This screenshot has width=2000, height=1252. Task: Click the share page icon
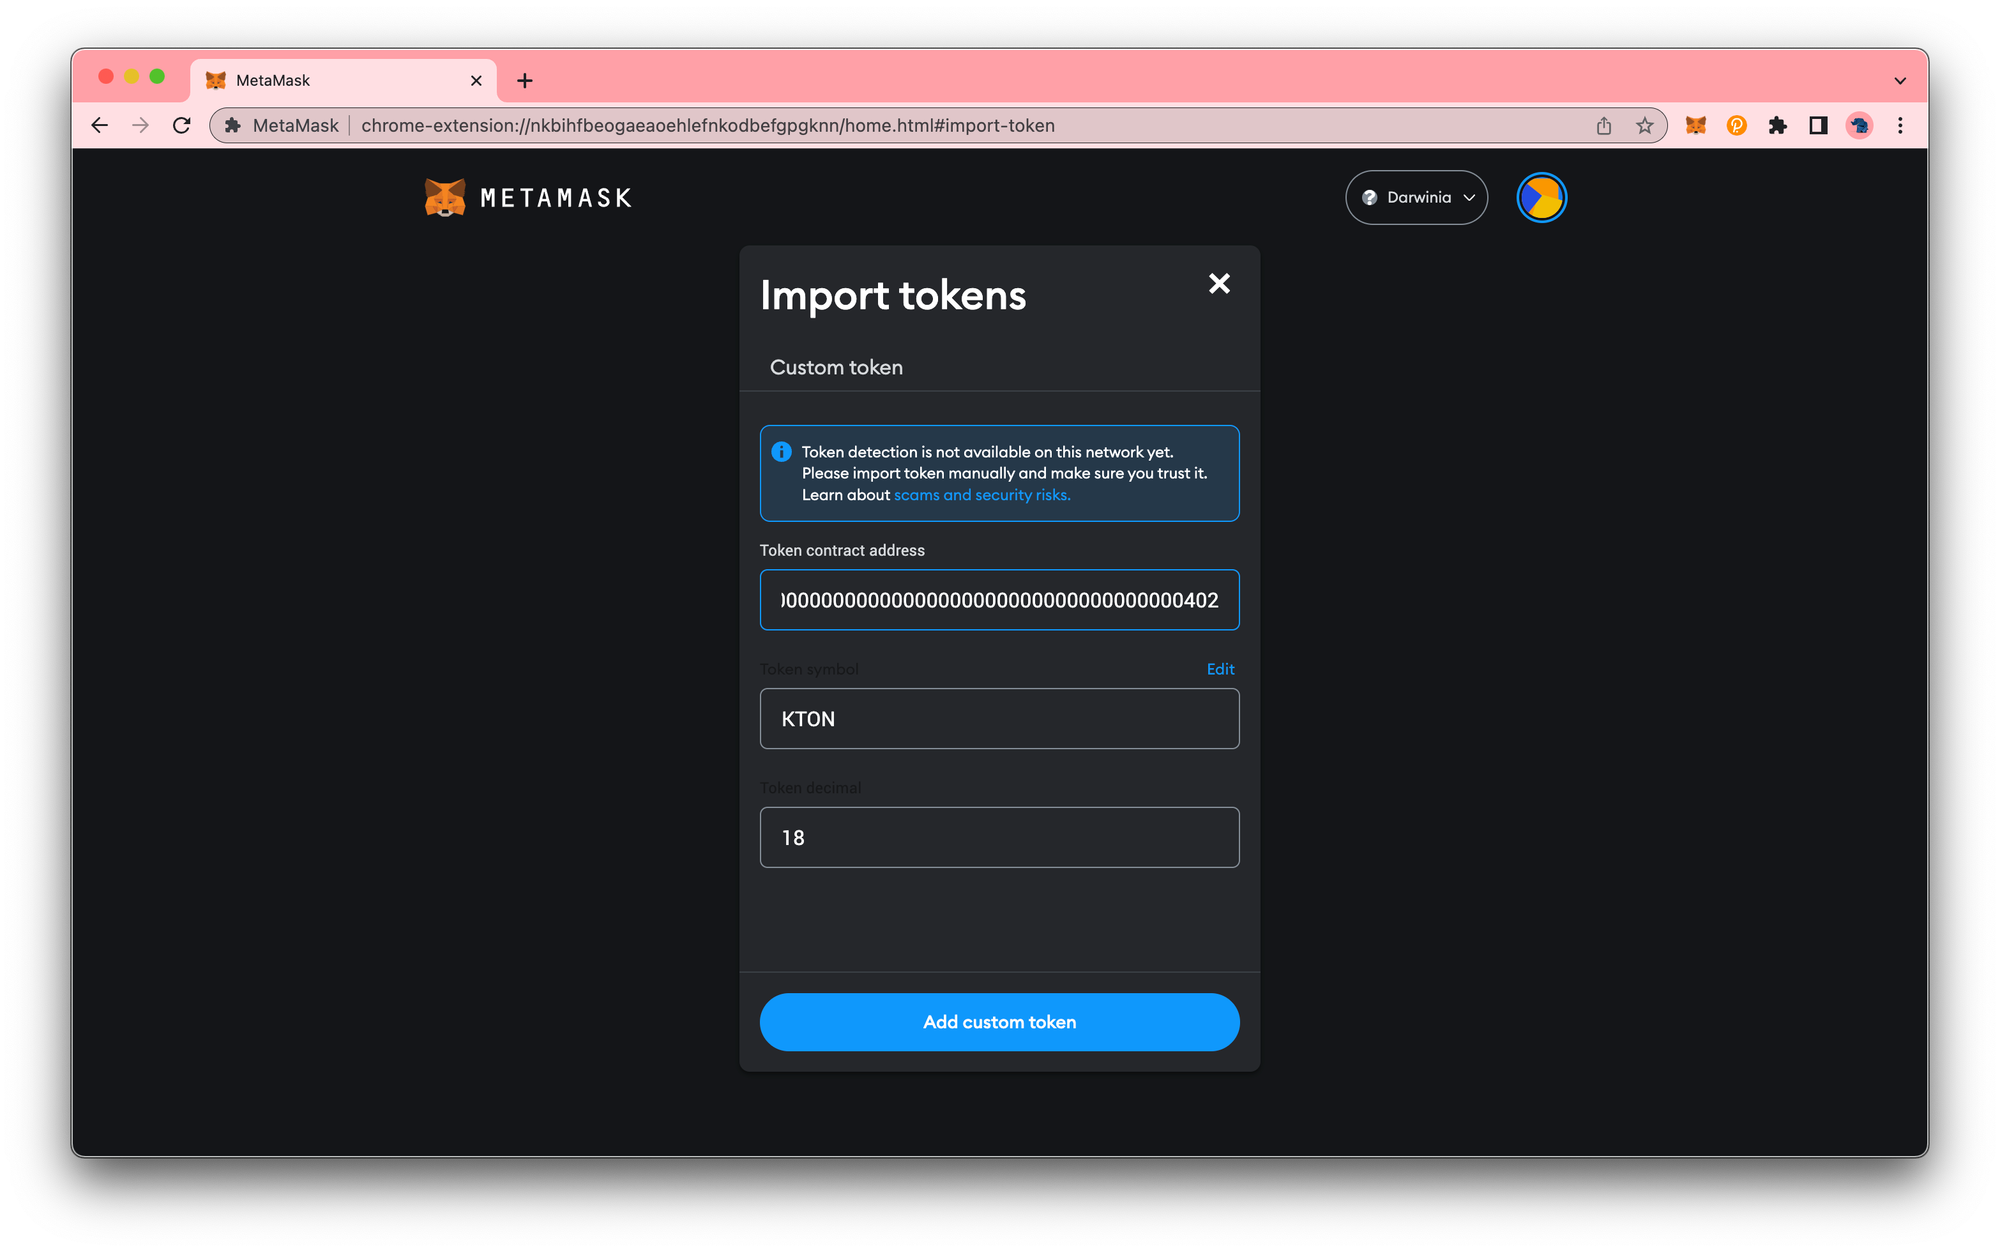(x=1604, y=125)
